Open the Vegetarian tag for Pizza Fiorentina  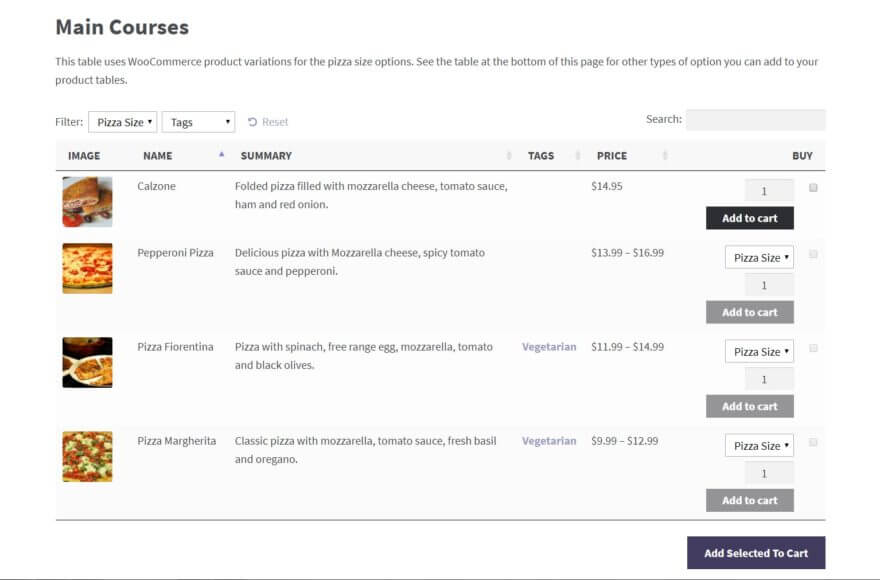point(548,346)
